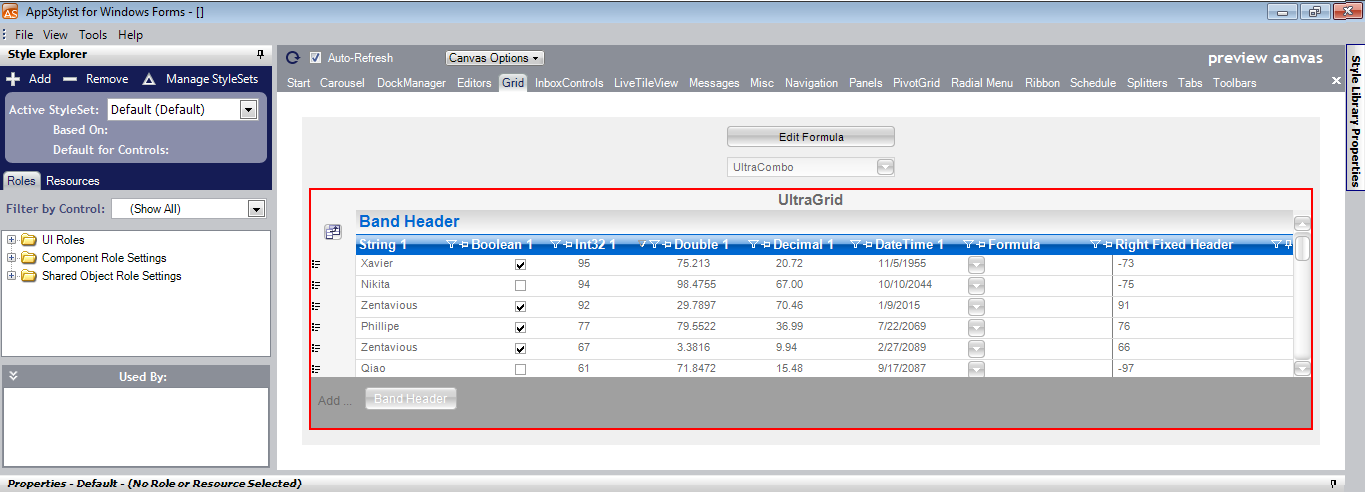
Task: Click the grid vertical scrollbar thumb
Action: pyautogui.click(x=1302, y=248)
